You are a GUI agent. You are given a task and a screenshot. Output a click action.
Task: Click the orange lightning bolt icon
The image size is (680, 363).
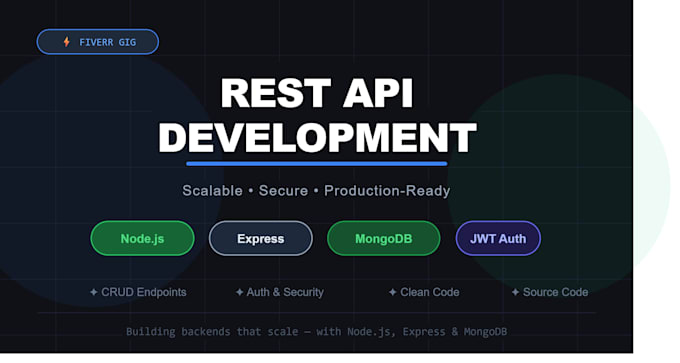[66, 42]
